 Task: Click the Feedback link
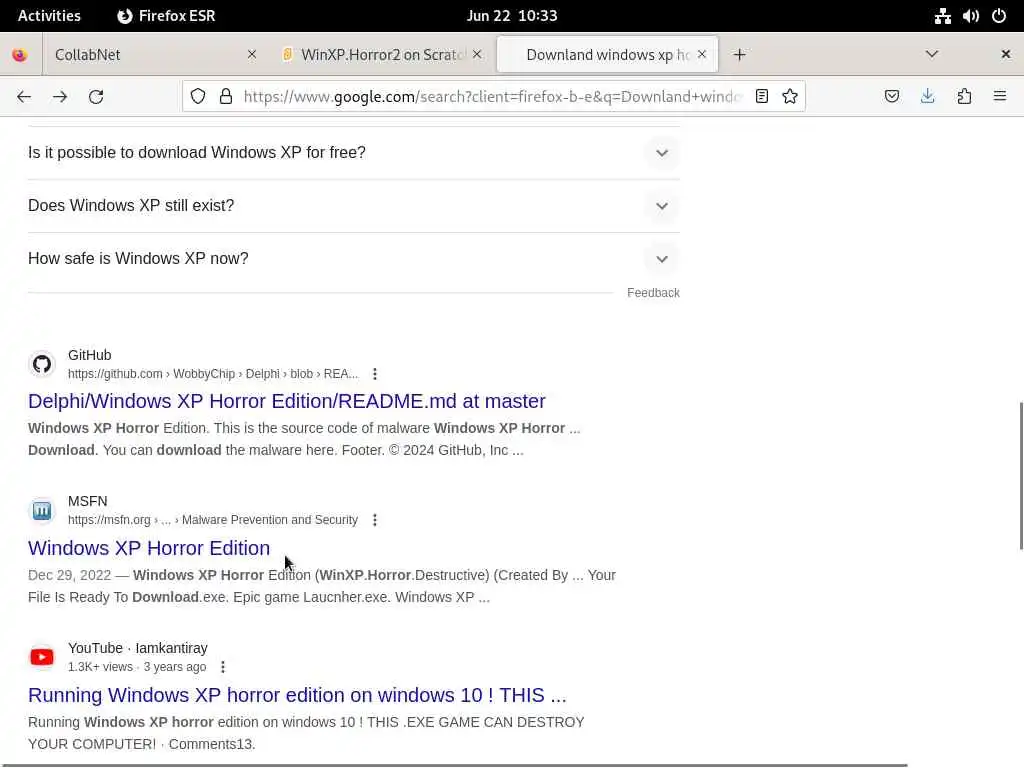tap(653, 293)
